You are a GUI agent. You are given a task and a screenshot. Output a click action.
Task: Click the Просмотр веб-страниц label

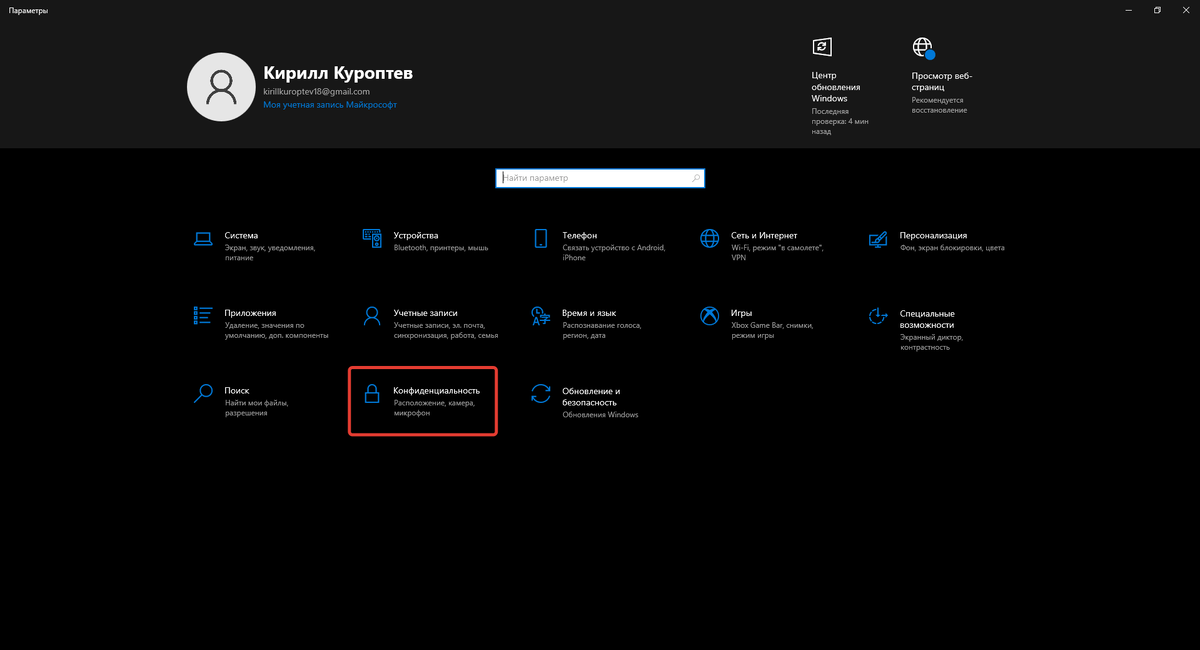click(942, 81)
